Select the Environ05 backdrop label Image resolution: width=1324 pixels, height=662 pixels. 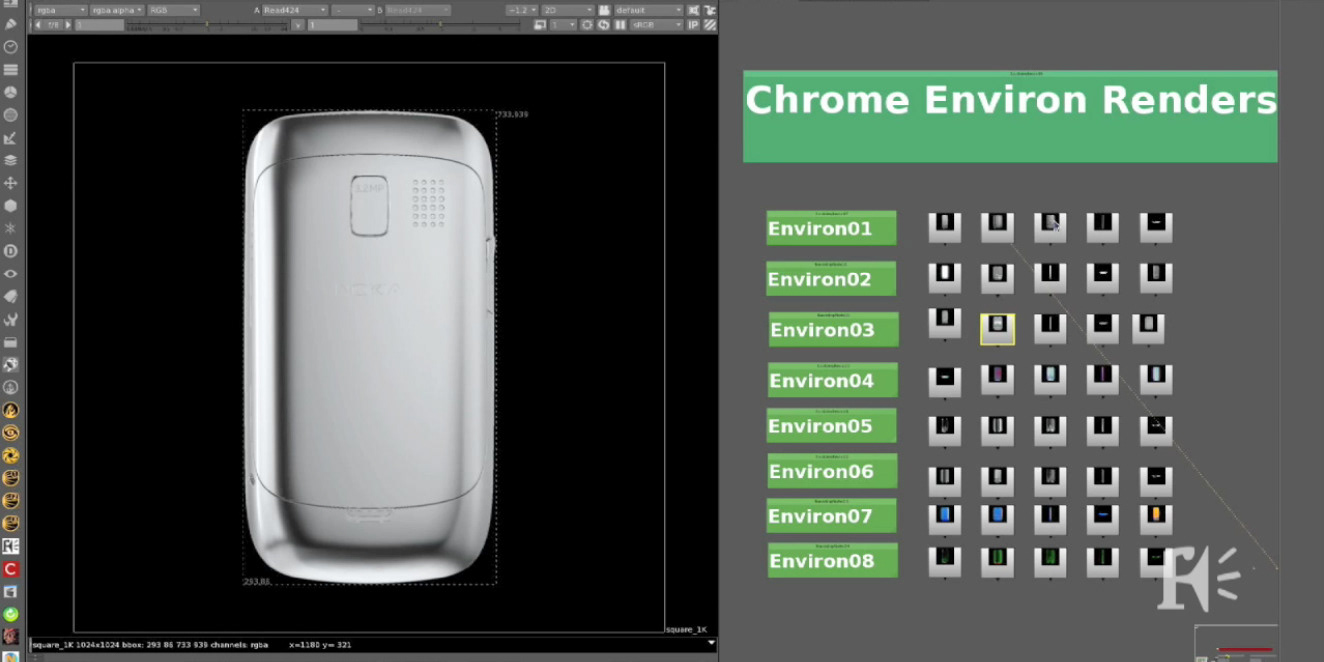tap(832, 425)
